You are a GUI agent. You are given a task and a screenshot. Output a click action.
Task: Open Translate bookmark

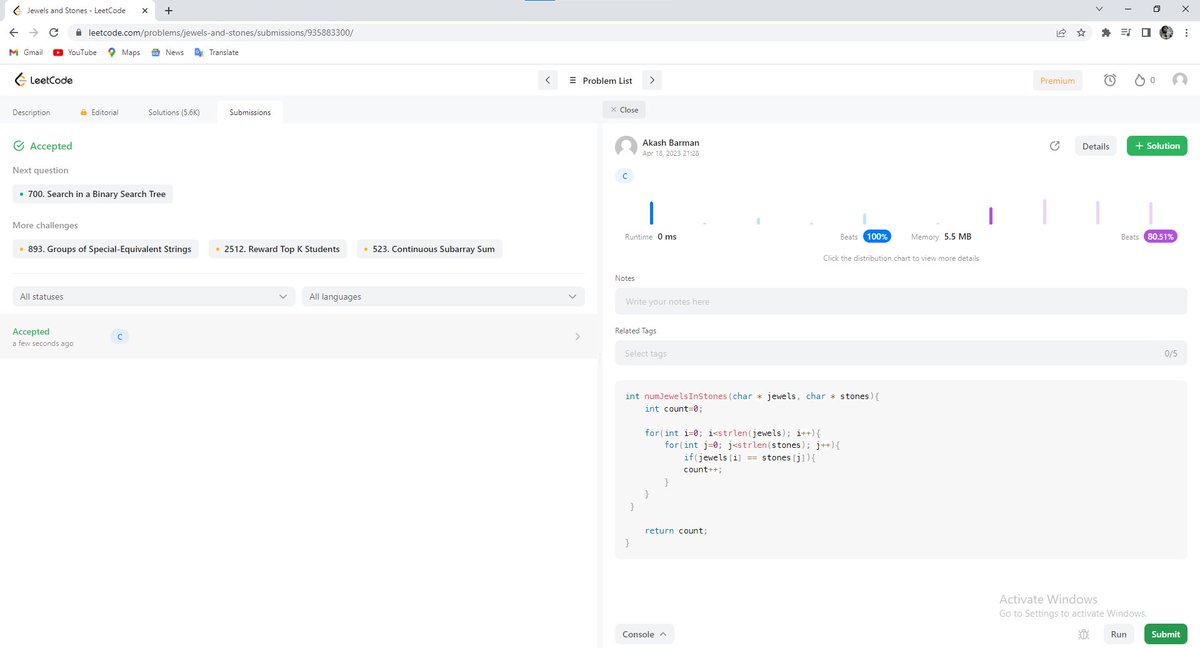coord(216,52)
